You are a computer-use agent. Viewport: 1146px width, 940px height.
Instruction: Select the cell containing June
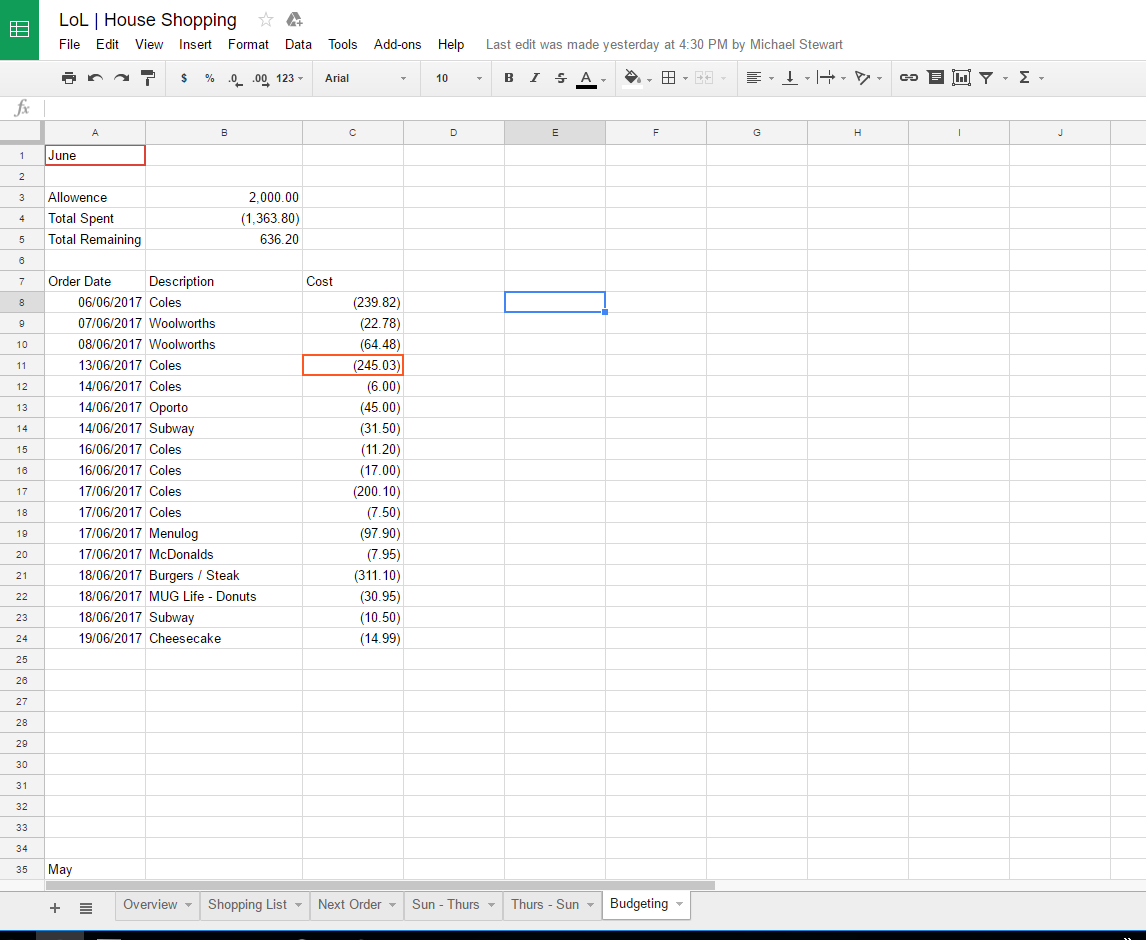point(95,155)
